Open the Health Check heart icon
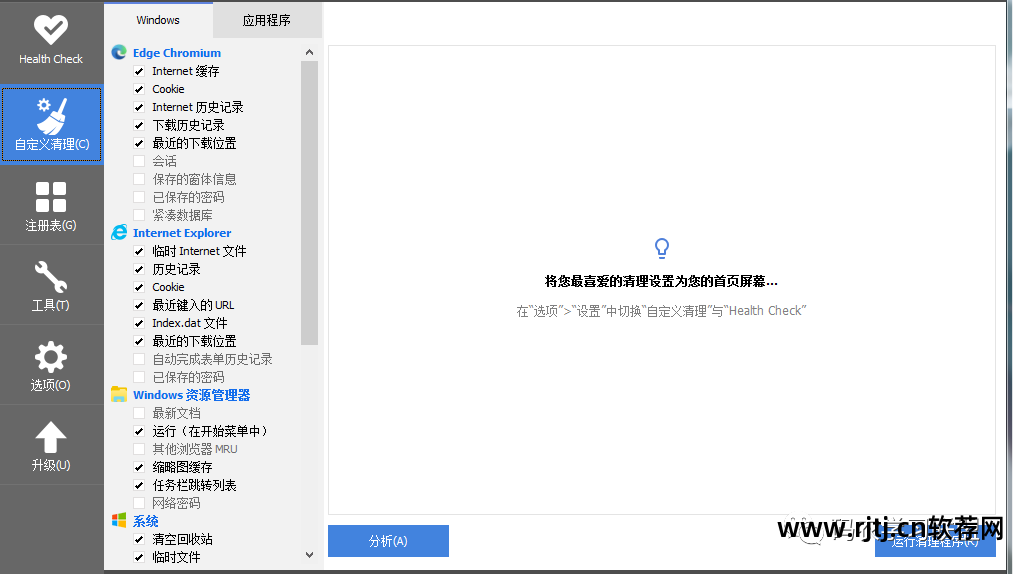Screen dimensions: 1013x574 [51, 30]
